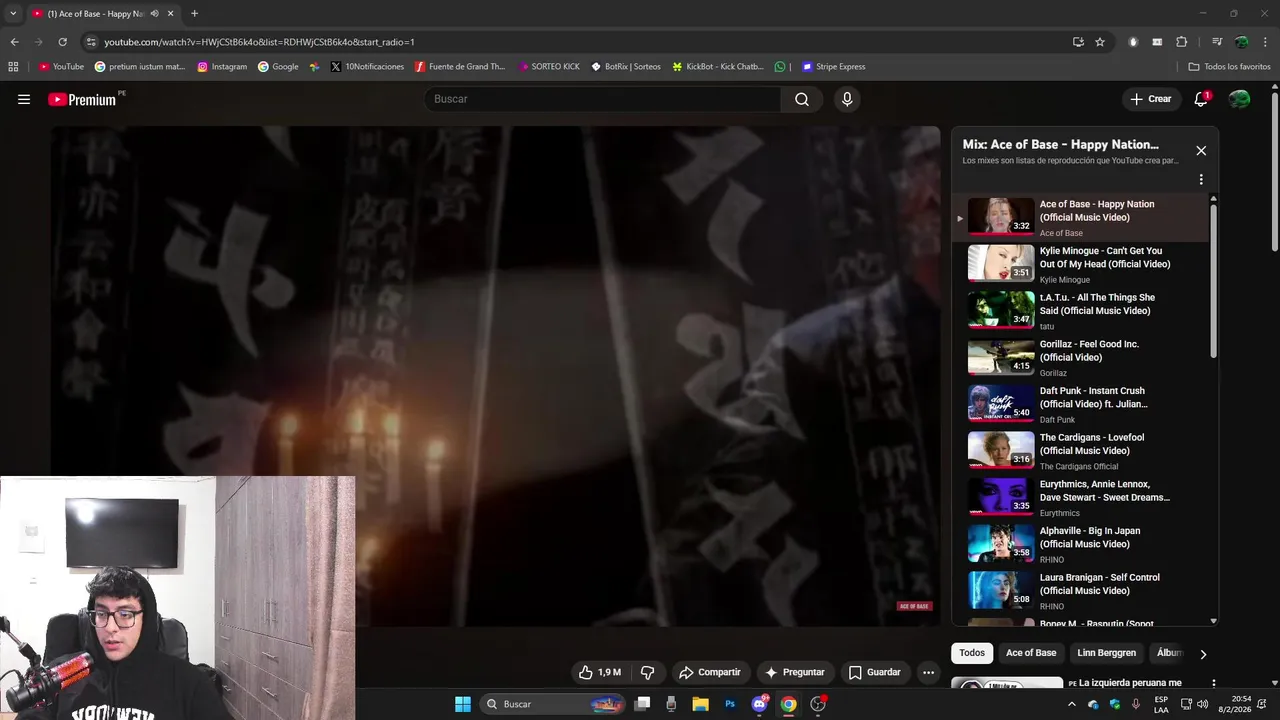1280x720 pixels.
Task: Open the Windows Start menu
Action: 463,704
